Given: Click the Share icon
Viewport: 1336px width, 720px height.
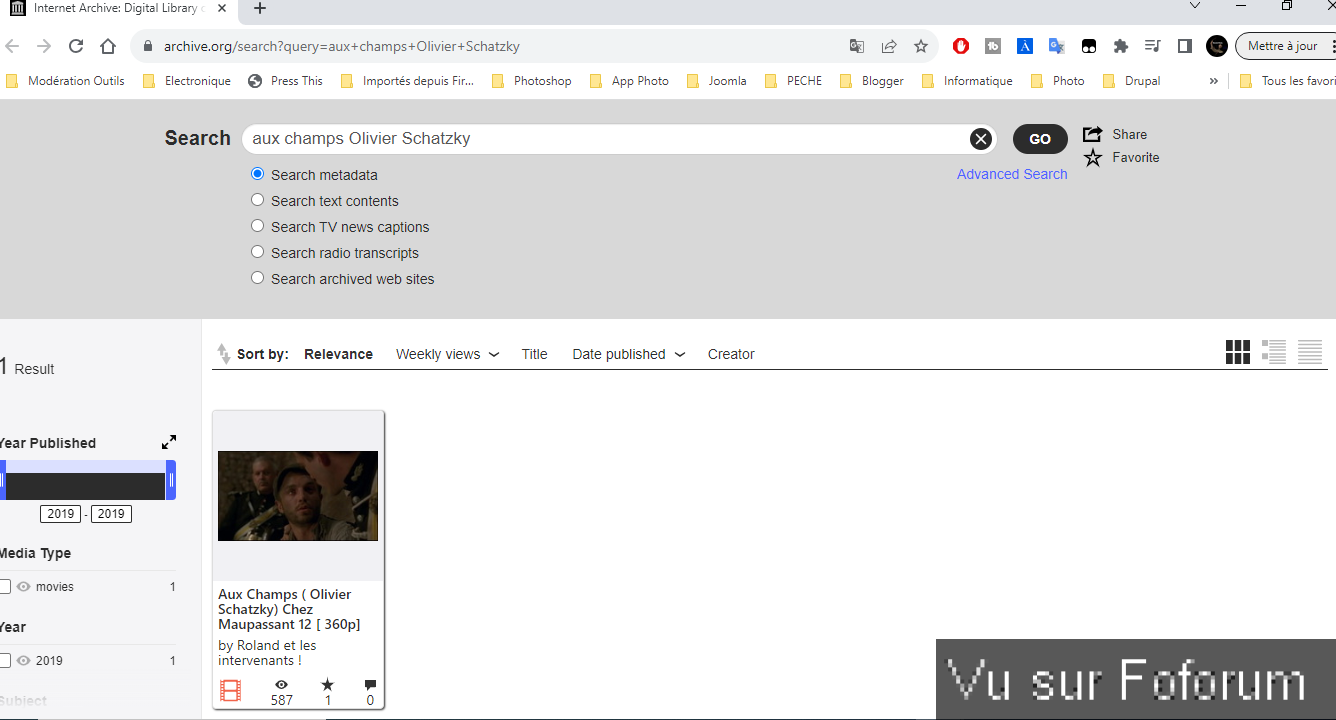Looking at the screenshot, I should coord(1093,134).
